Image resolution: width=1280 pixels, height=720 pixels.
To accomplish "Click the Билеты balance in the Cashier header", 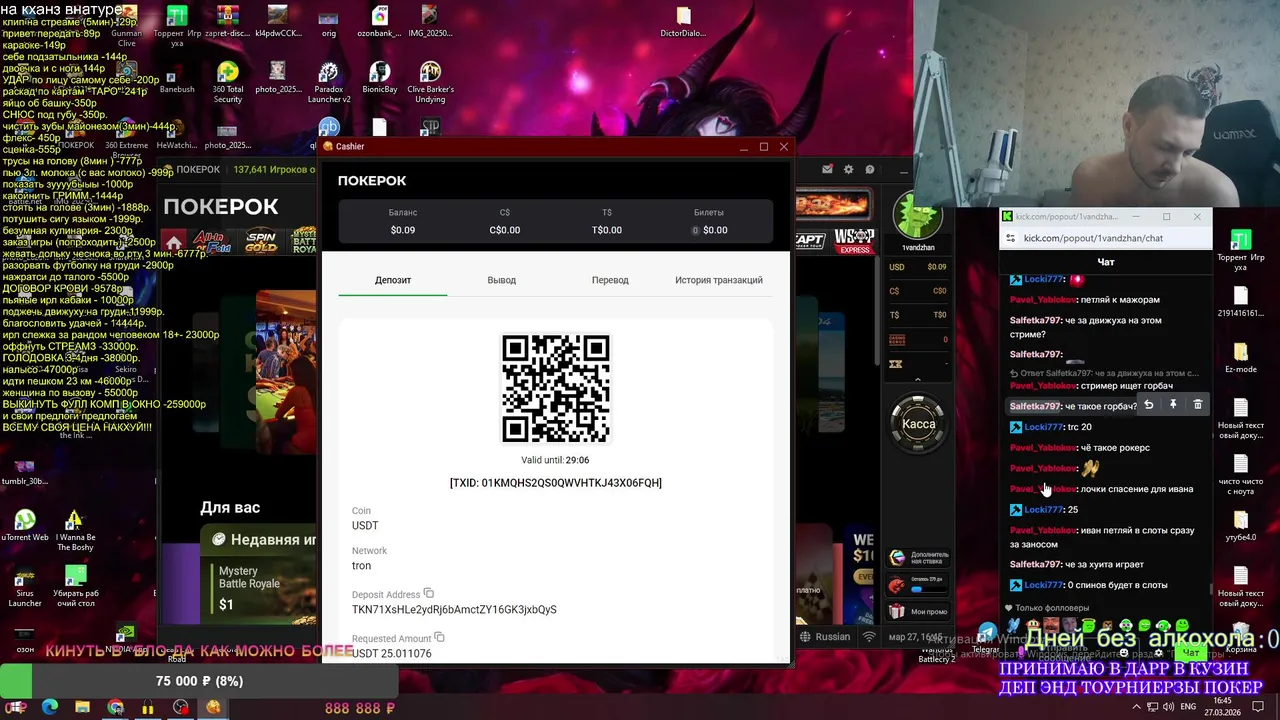I will [x=709, y=221].
